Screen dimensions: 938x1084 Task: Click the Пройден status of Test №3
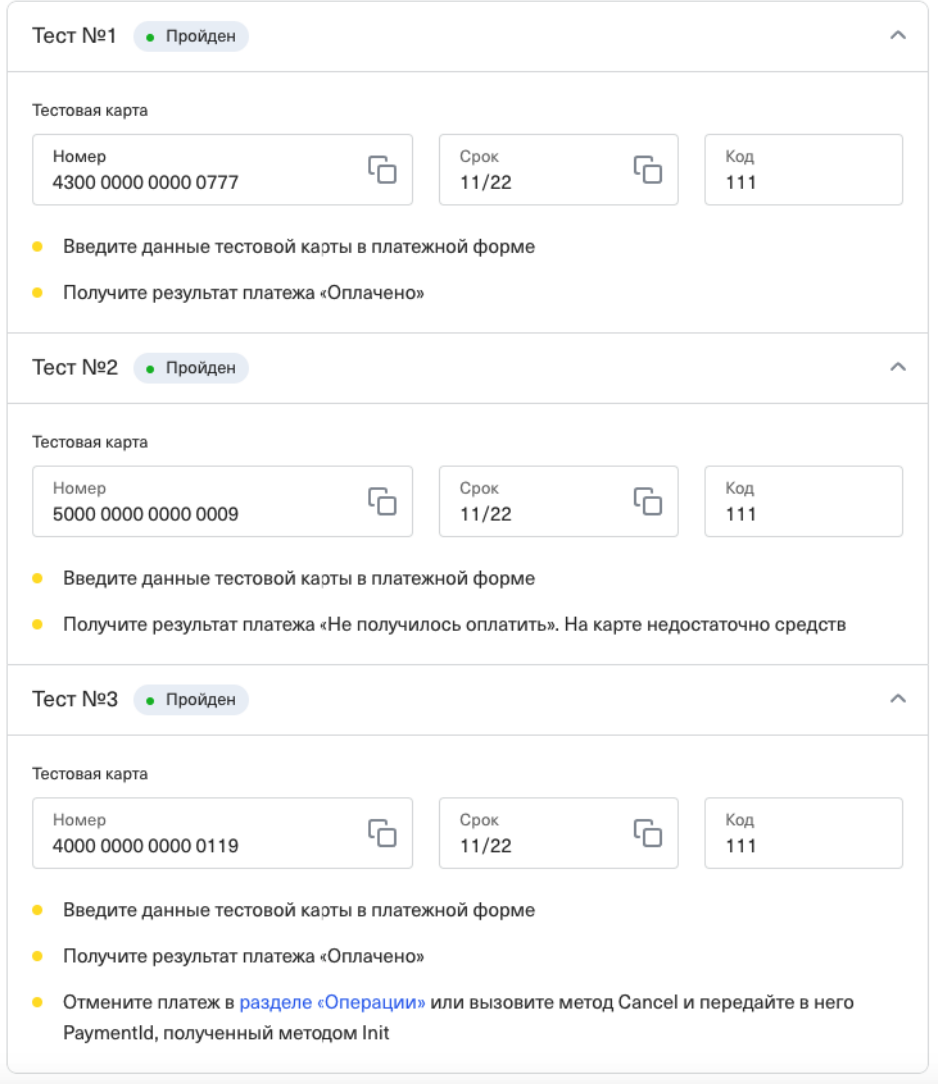[191, 700]
